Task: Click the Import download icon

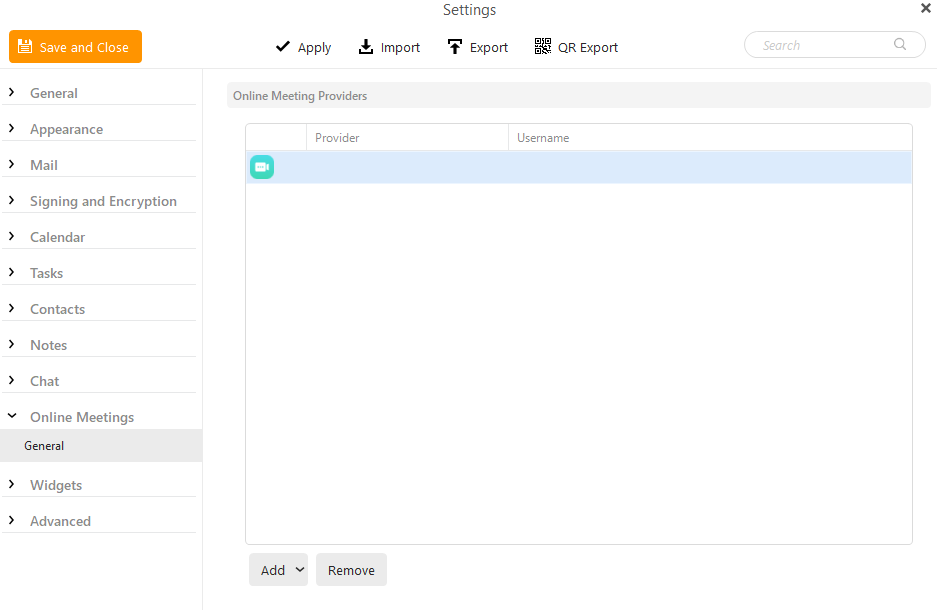Action: coord(366,47)
